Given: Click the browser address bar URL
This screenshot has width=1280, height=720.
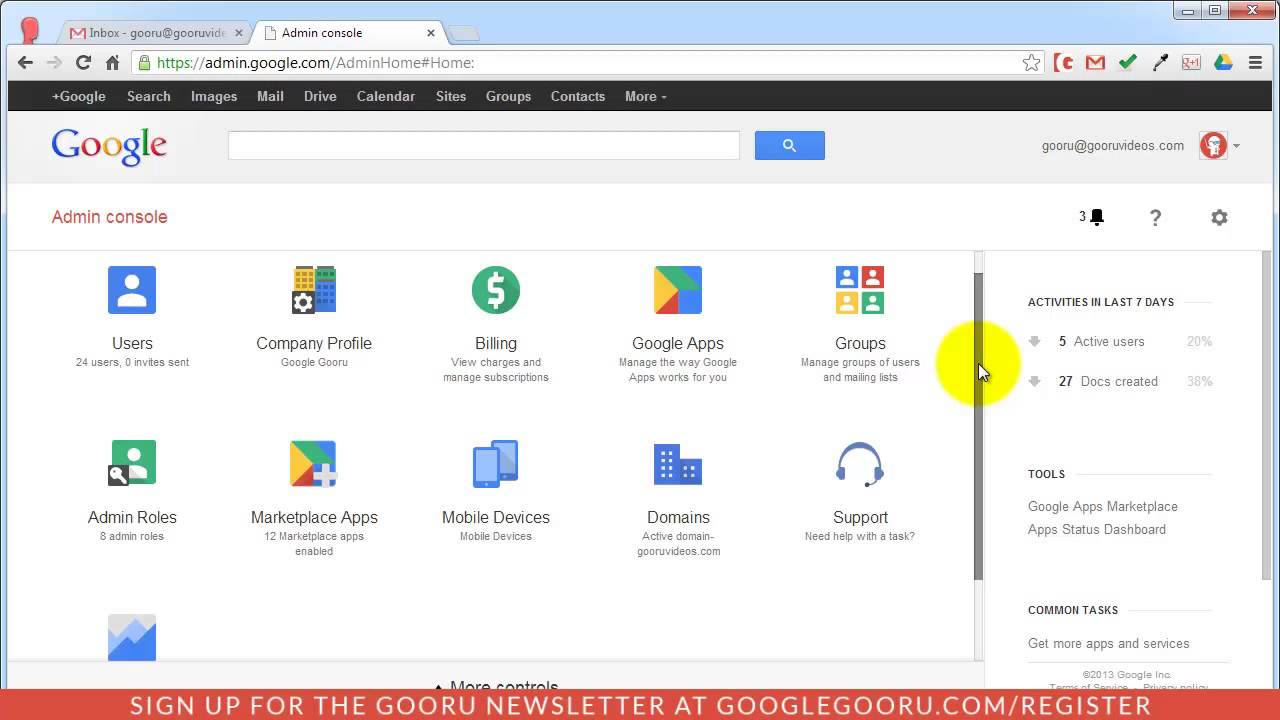Looking at the screenshot, I should point(315,63).
